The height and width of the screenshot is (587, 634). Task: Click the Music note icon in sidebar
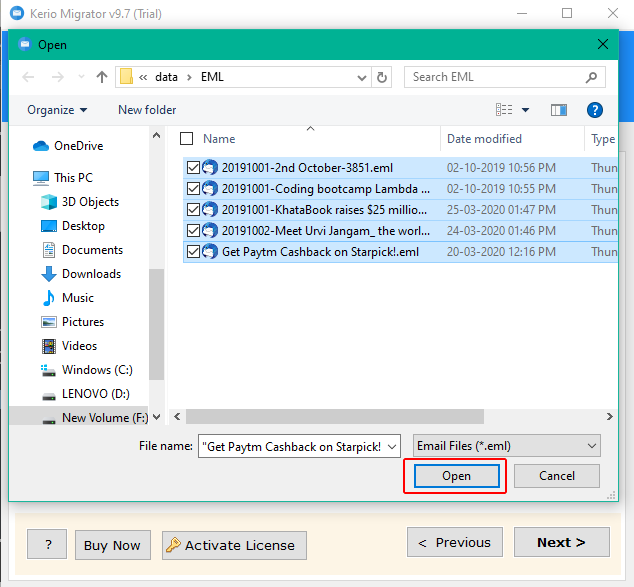pyautogui.click(x=49, y=298)
